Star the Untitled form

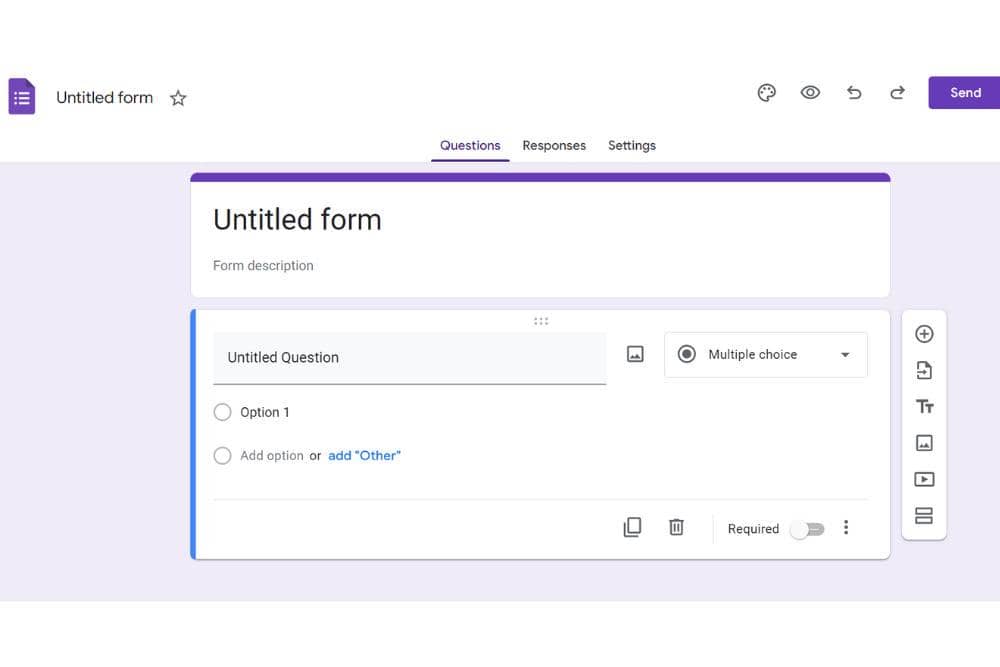[x=178, y=98]
